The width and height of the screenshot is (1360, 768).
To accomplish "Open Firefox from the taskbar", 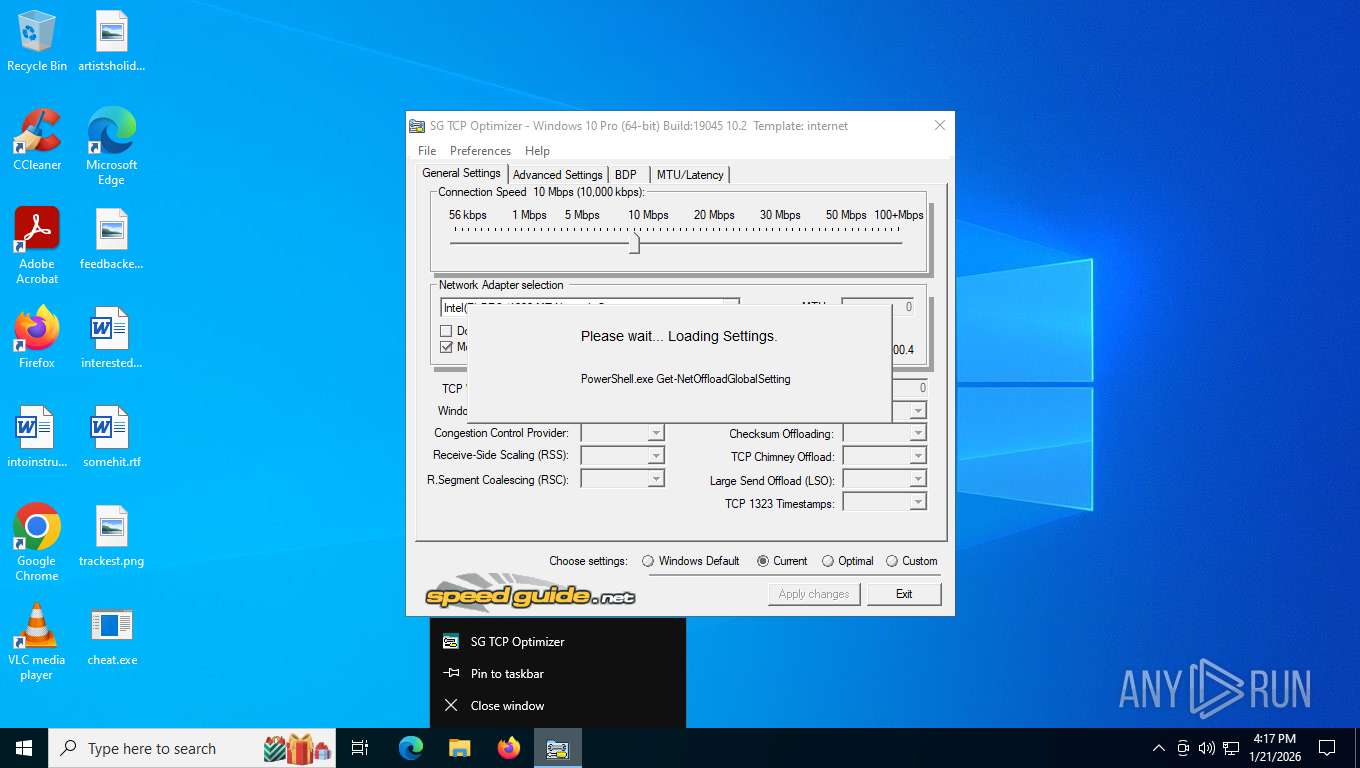I will tap(509, 748).
